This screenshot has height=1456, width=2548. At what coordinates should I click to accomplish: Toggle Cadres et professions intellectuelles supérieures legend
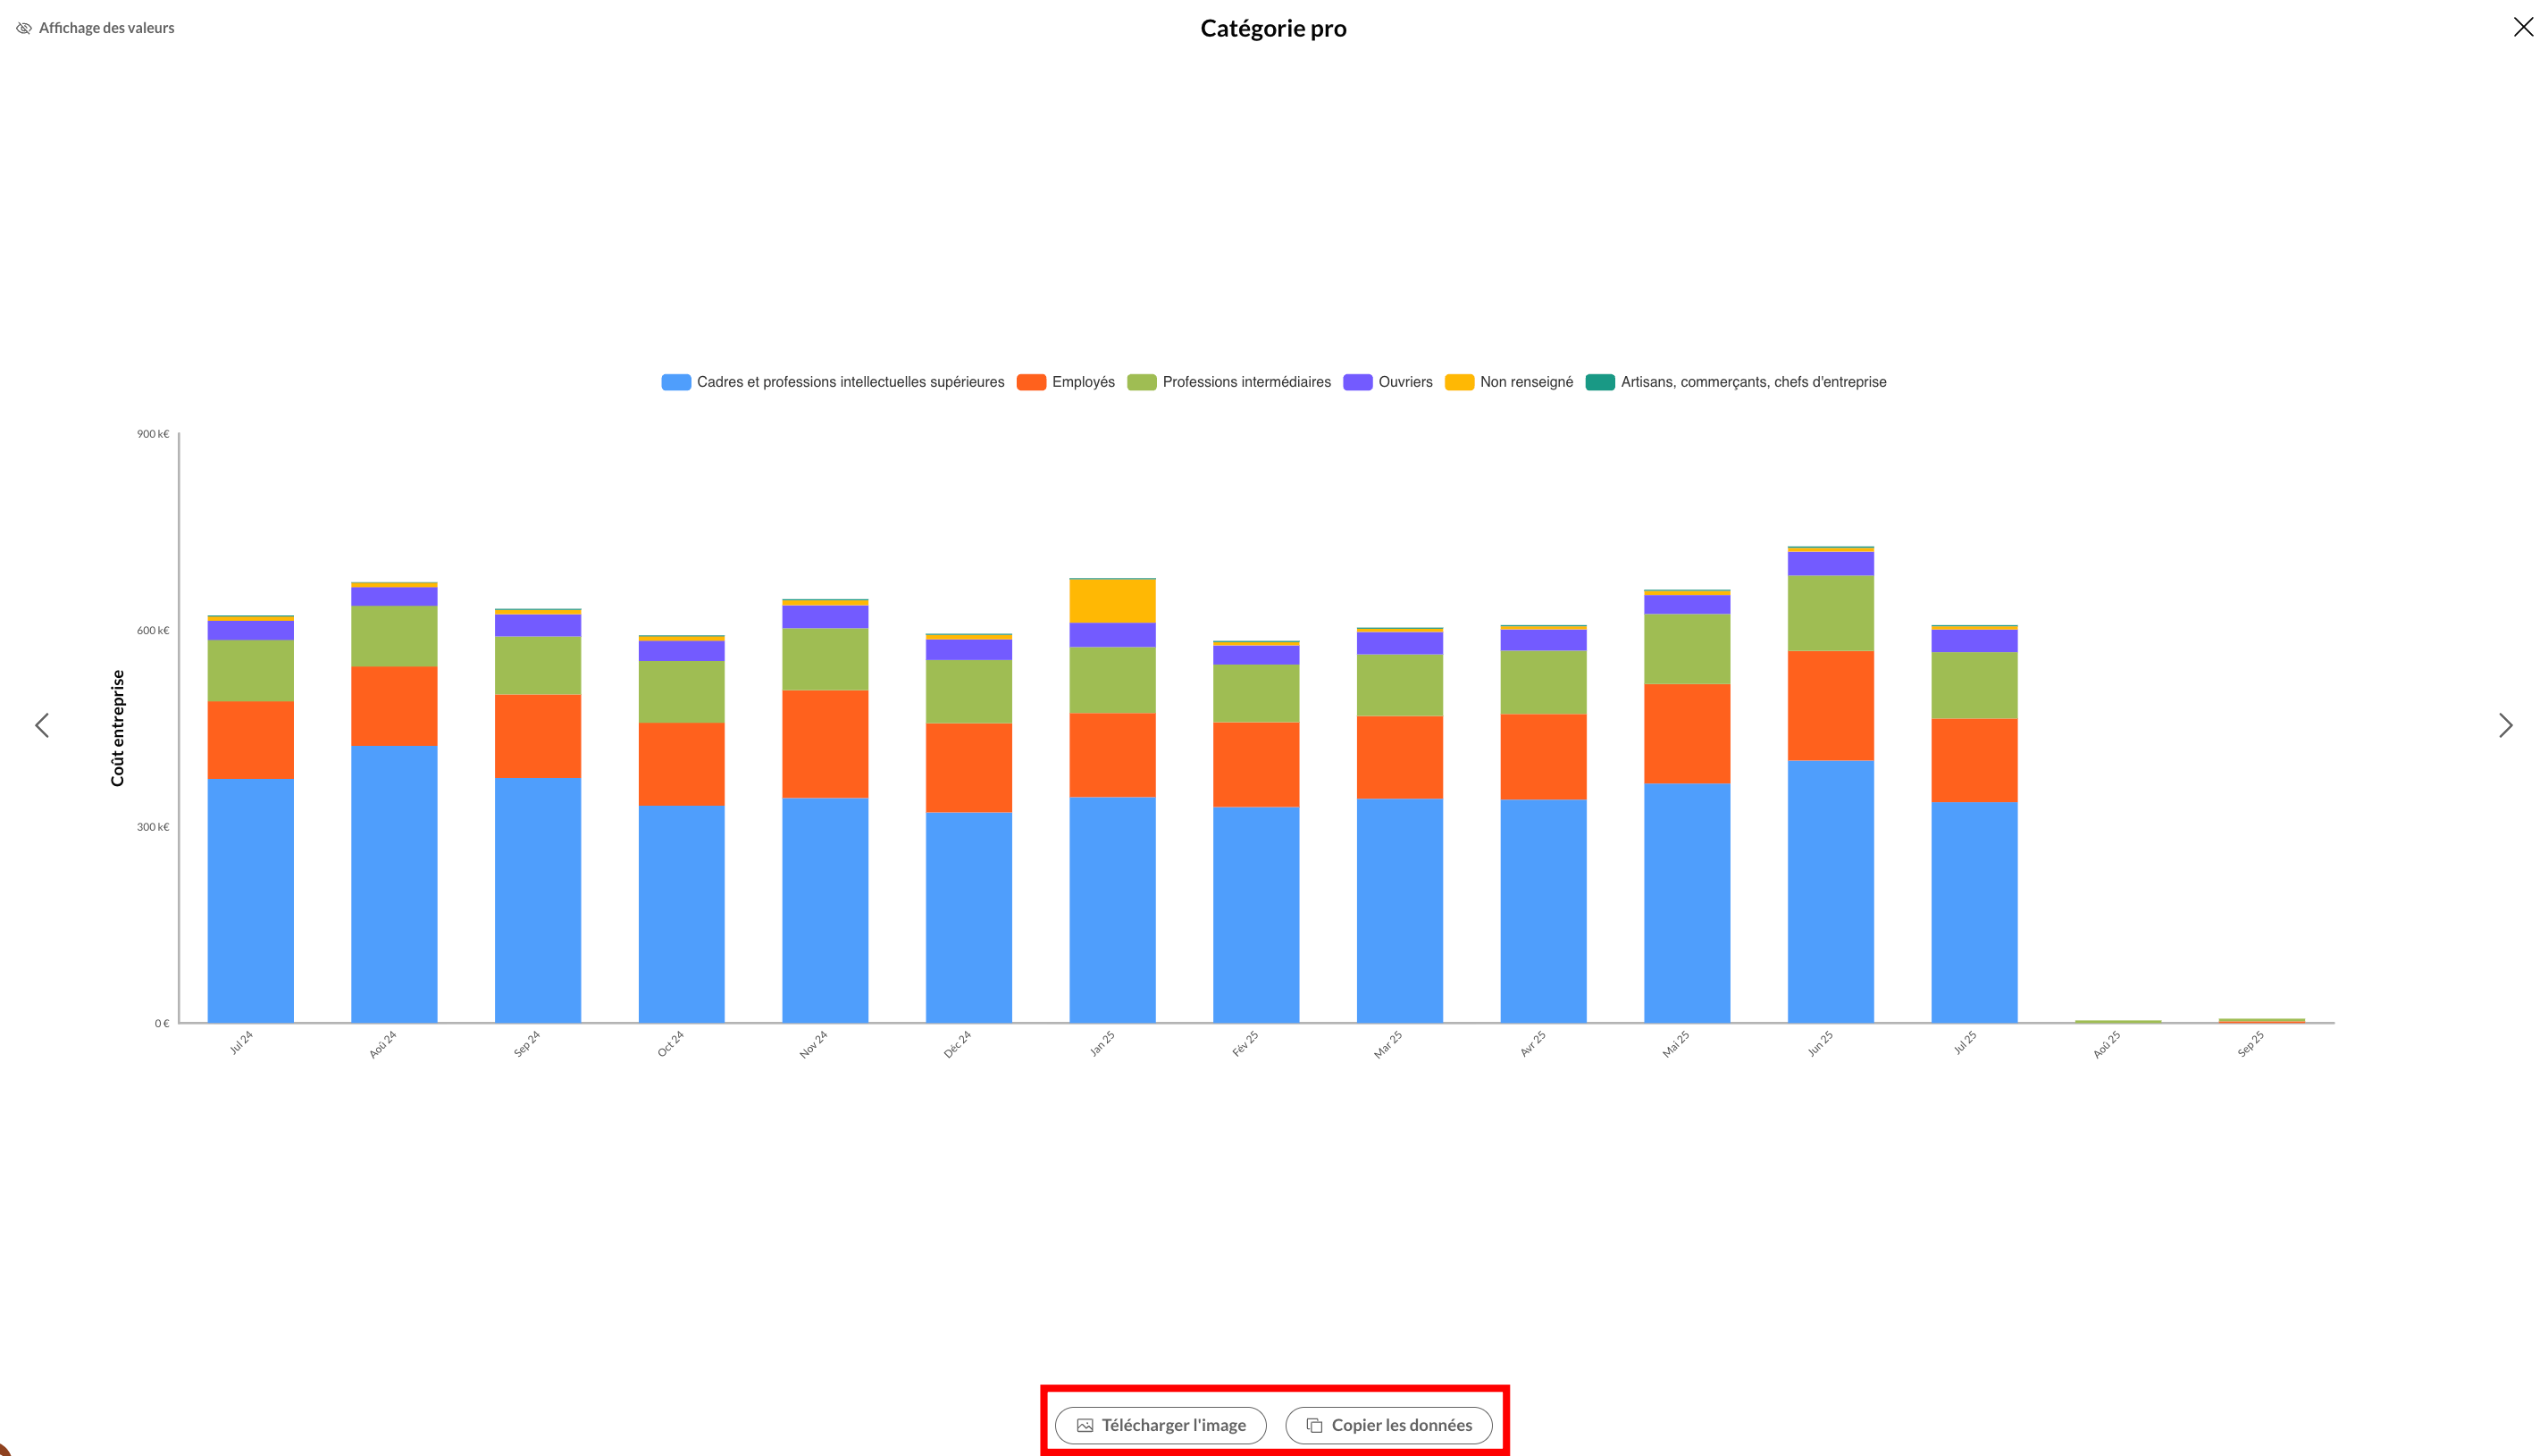(x=850, y=382)
